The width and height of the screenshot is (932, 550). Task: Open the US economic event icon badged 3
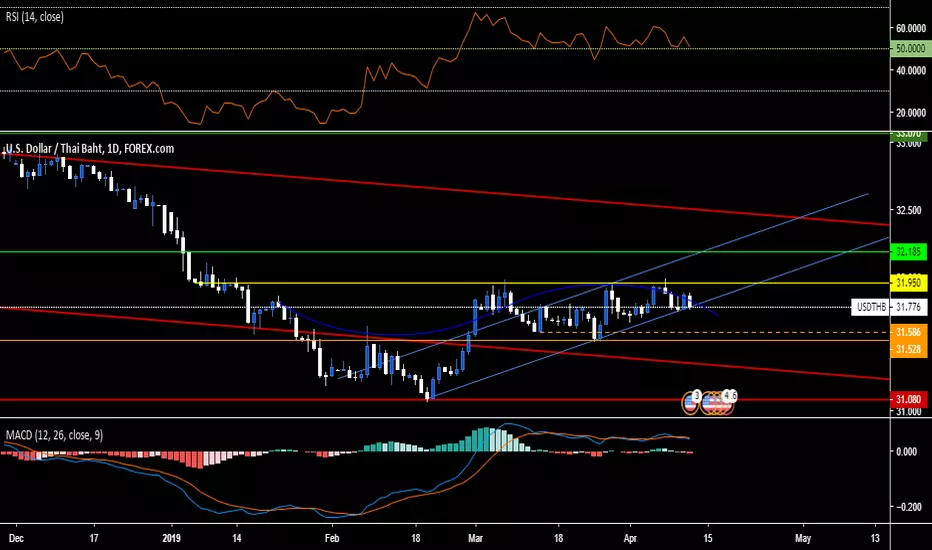point(691,403)
